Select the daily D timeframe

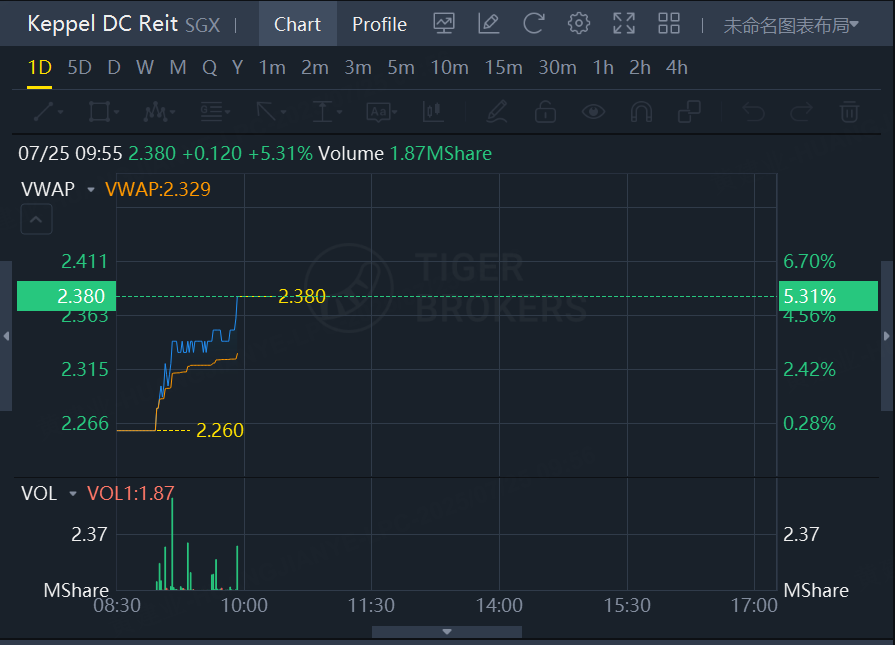(x=114, y=68)
